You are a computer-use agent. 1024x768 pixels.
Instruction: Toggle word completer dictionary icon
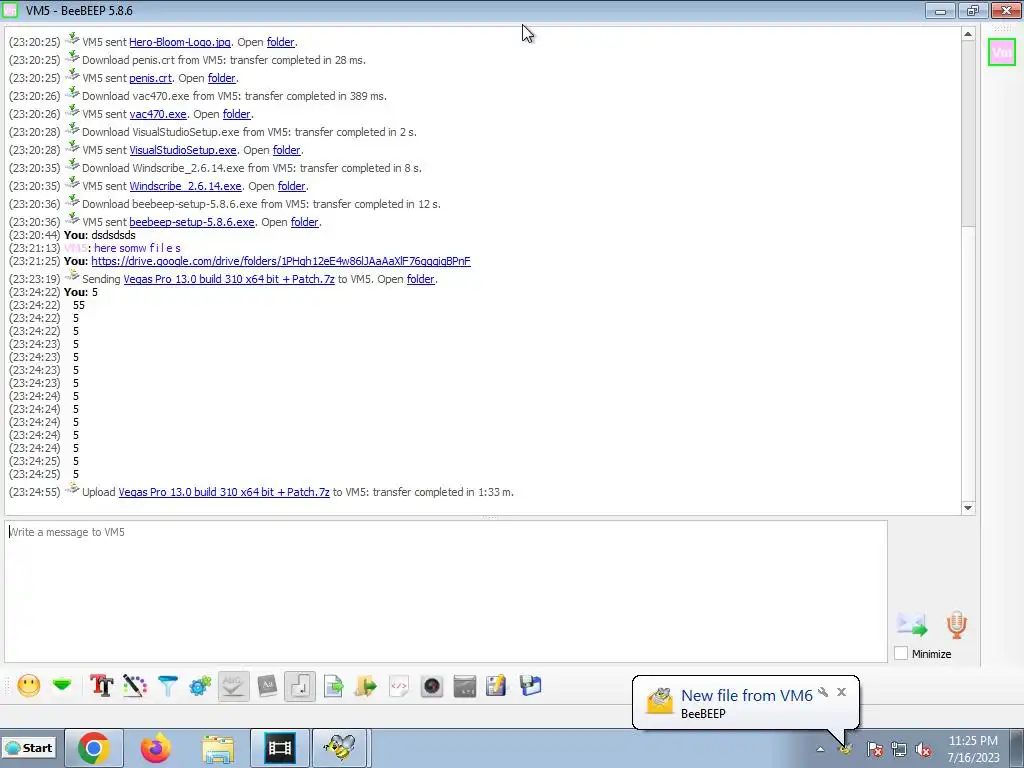coord(267,686)
